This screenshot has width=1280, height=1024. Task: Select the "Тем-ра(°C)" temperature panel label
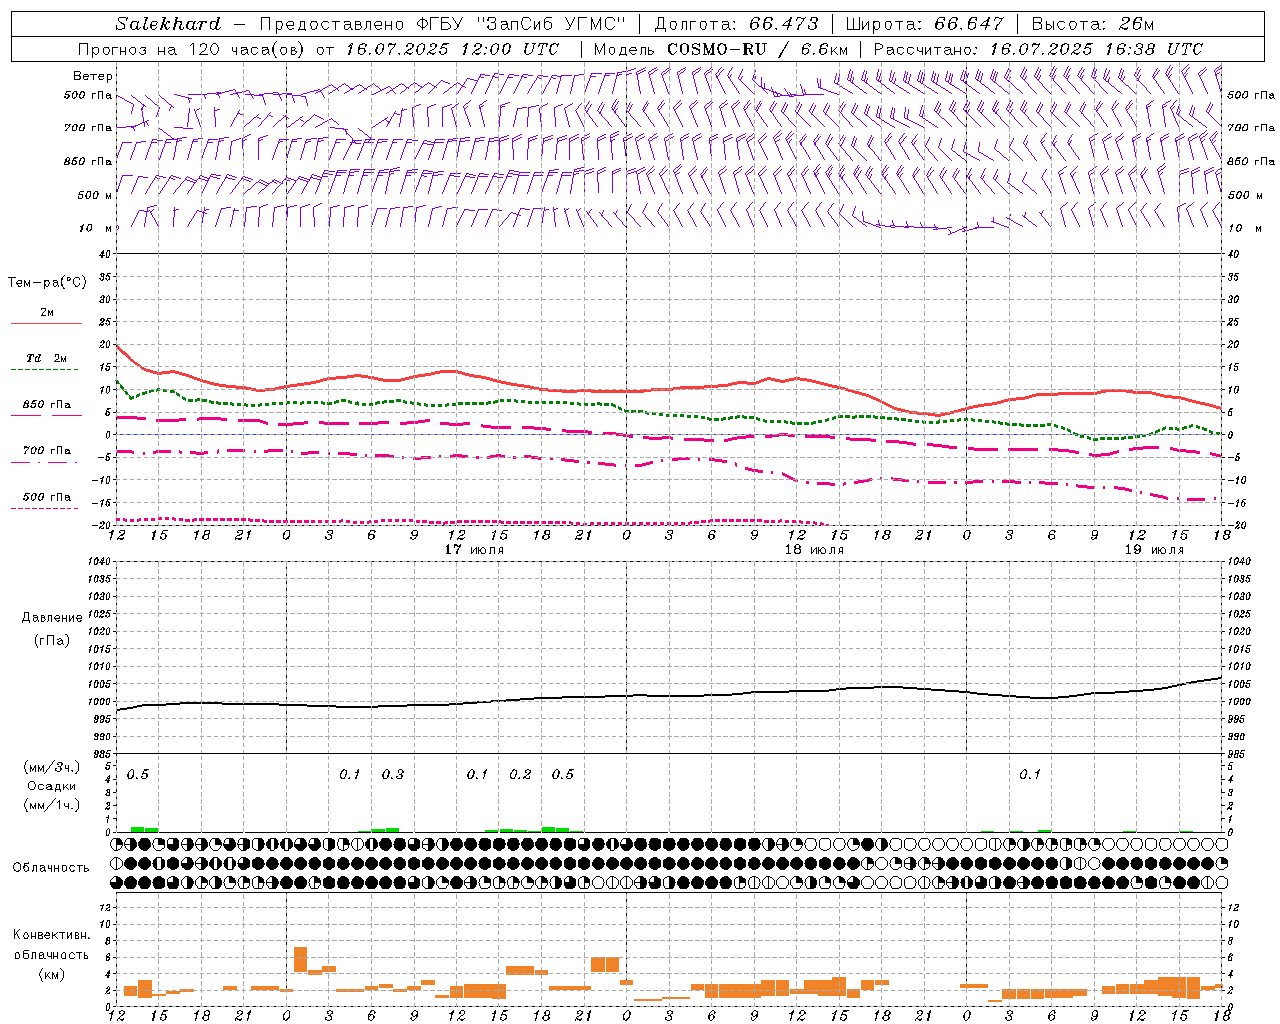(47, 283)
